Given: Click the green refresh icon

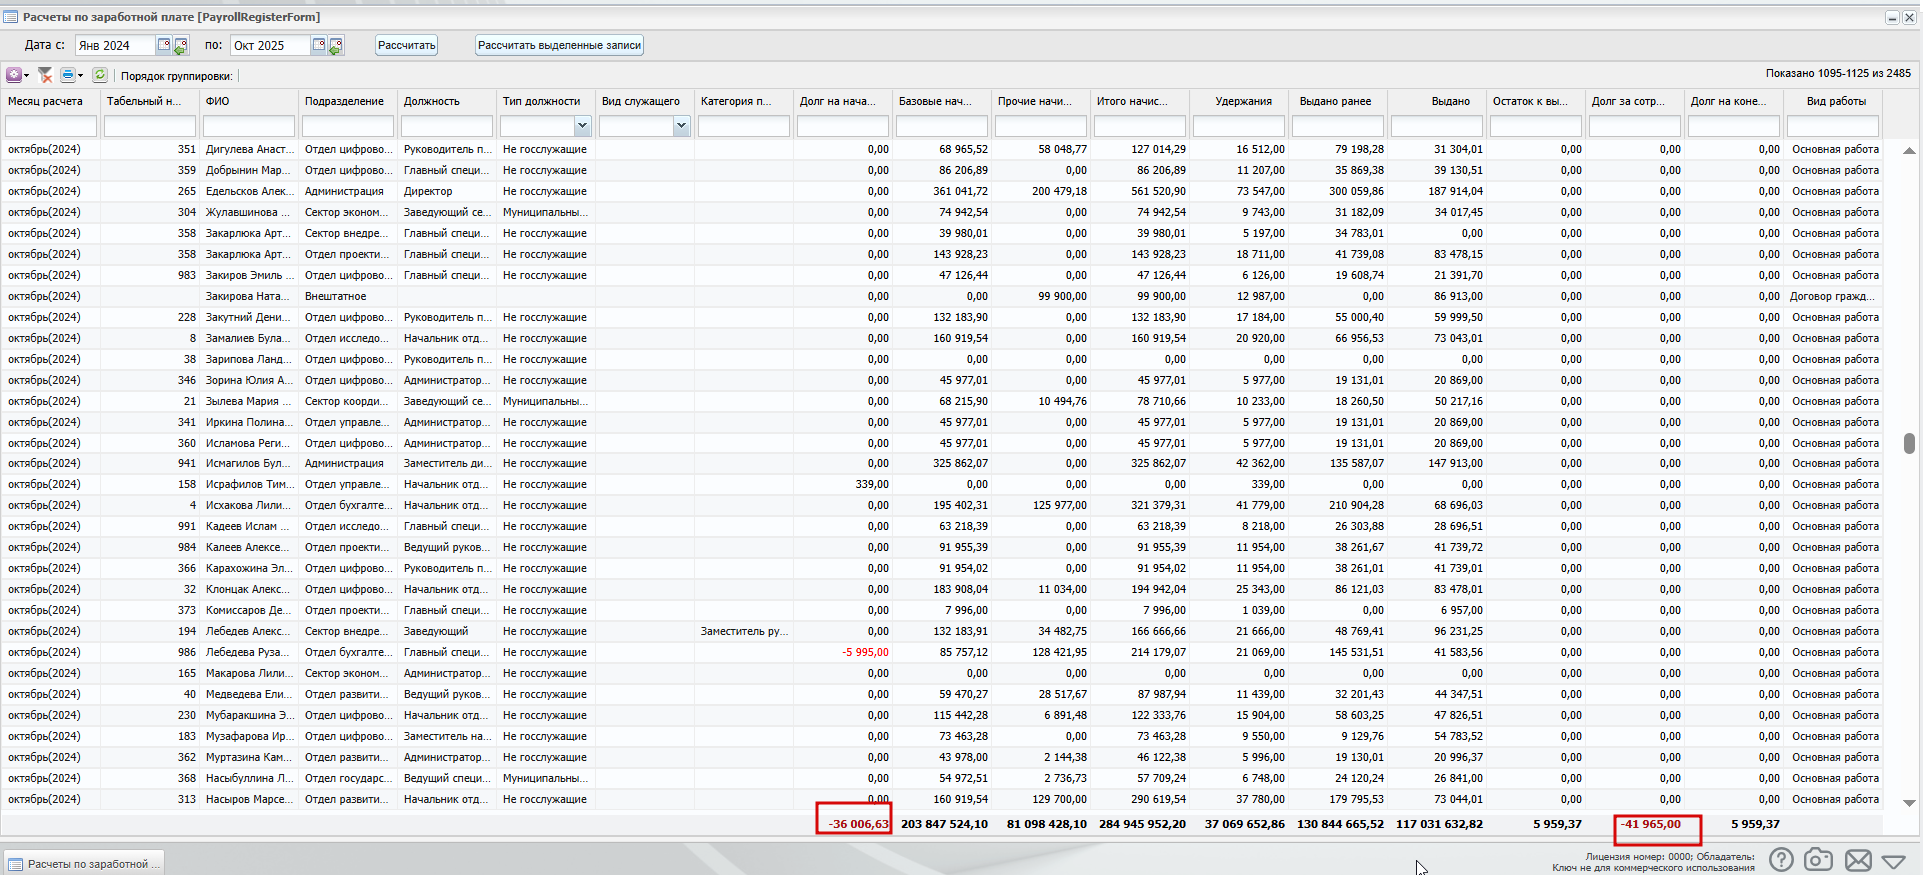Looking at the screenshot, I should pyautogui.click(x=100, y=75).
